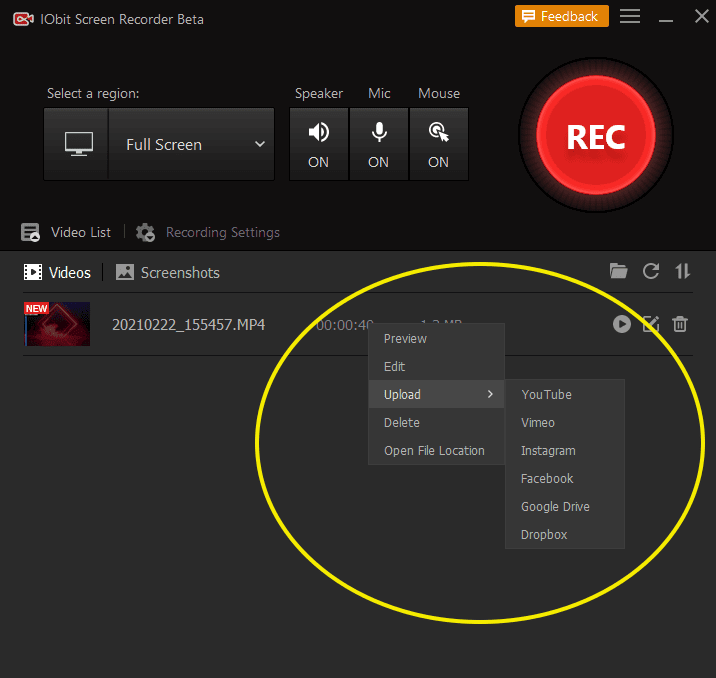Expand the Upload submenu
The image size is (716, 678).
point(437,394)
